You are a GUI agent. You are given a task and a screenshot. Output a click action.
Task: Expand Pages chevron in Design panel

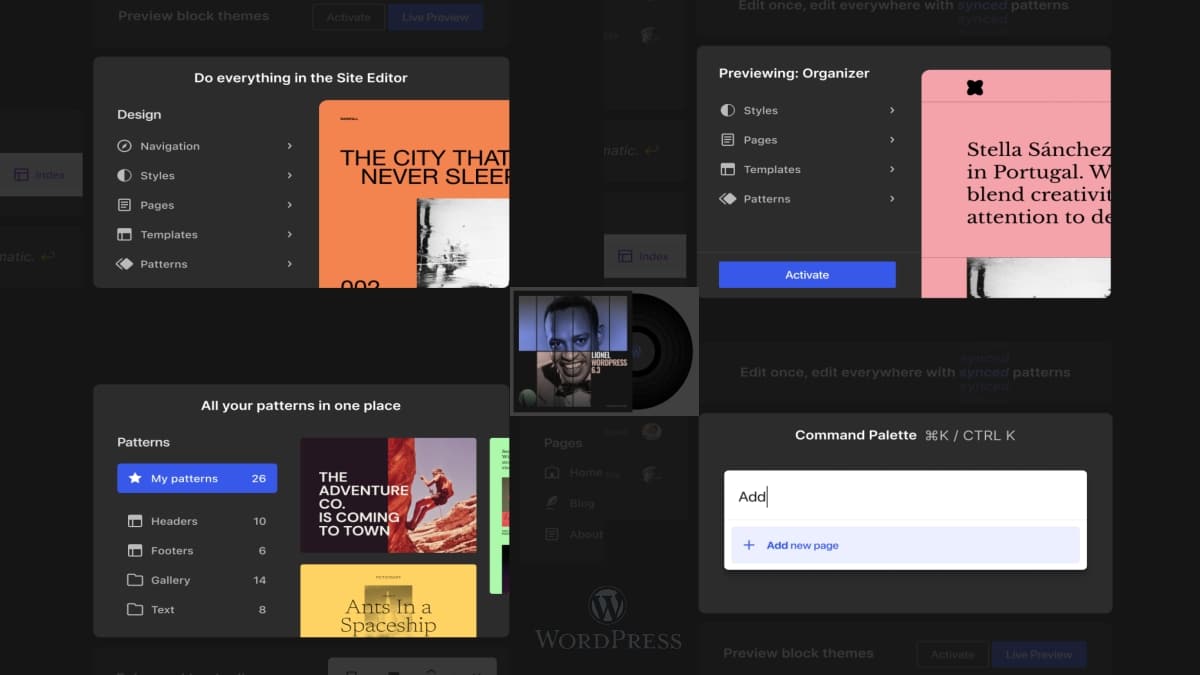coord(290,205)
